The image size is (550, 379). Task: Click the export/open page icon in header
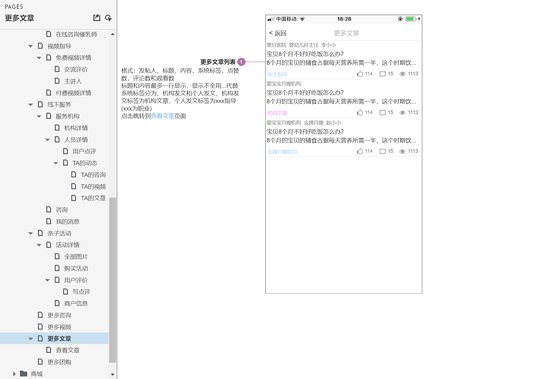coord(96,18)
